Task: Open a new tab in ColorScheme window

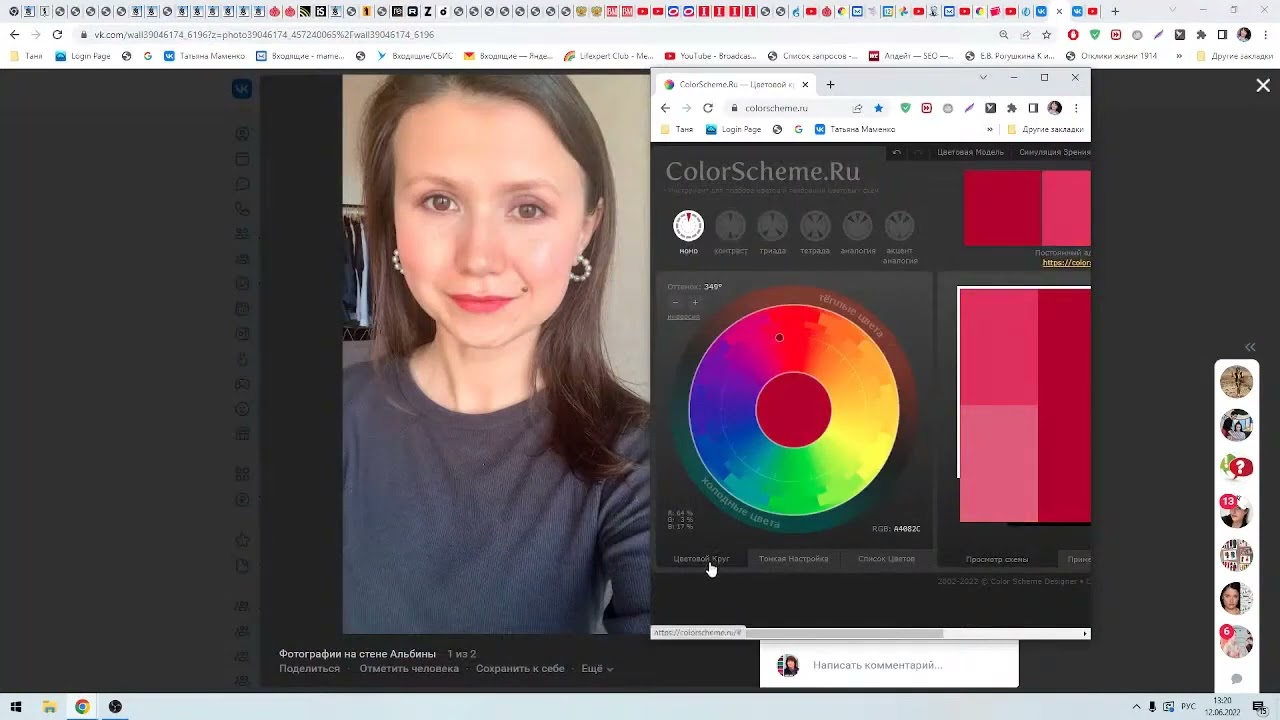Action: (830, 85)
